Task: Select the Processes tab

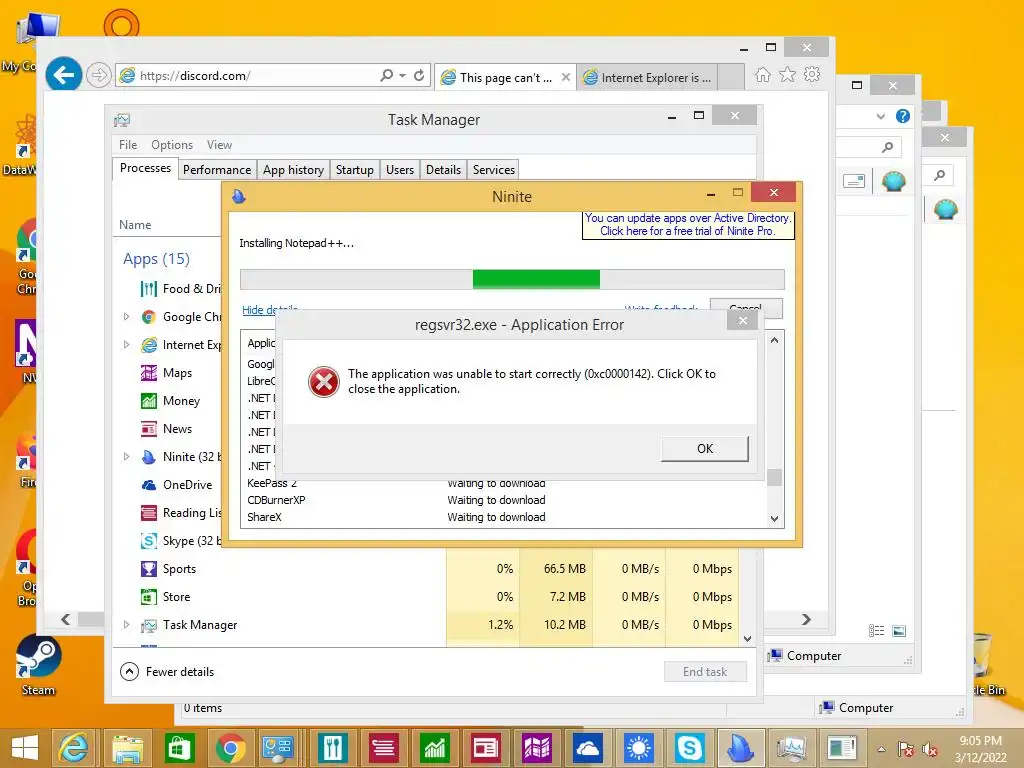Action: pyautogui.click(x=145, y=168)
